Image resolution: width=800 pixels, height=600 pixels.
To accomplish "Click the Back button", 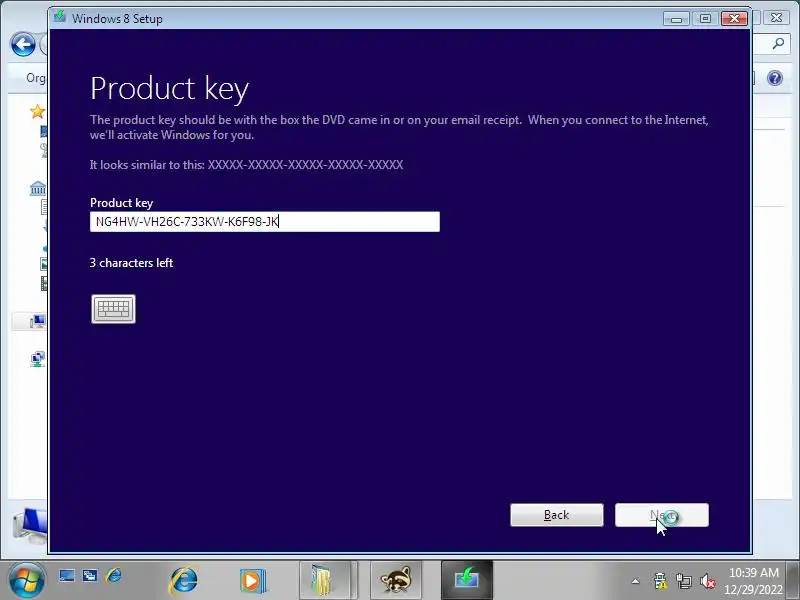I will (x=557, y=515).
